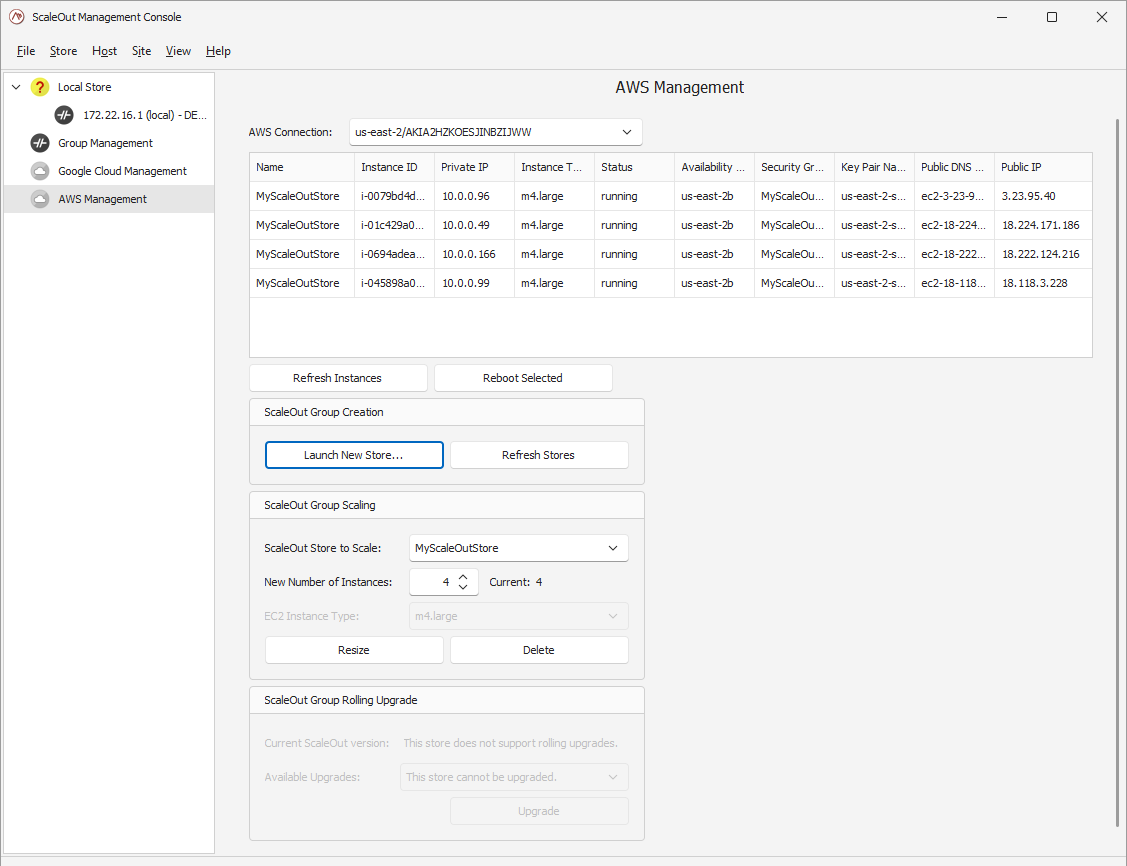The image size is (1127, 866).
Task: Click the Delete store button
Action: [x=538, y=650]
